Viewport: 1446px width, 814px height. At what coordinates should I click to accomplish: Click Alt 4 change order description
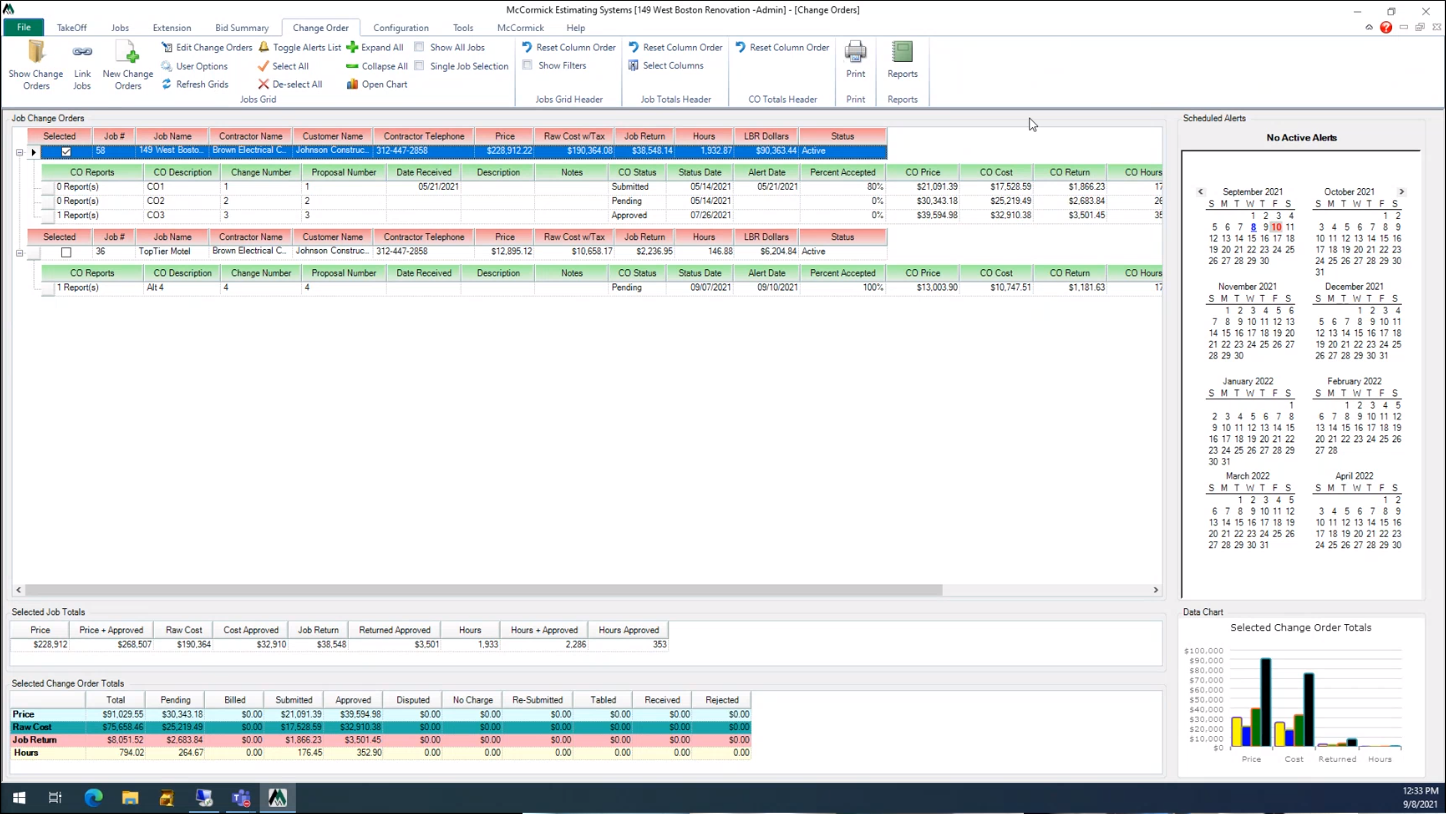[182, 287]
